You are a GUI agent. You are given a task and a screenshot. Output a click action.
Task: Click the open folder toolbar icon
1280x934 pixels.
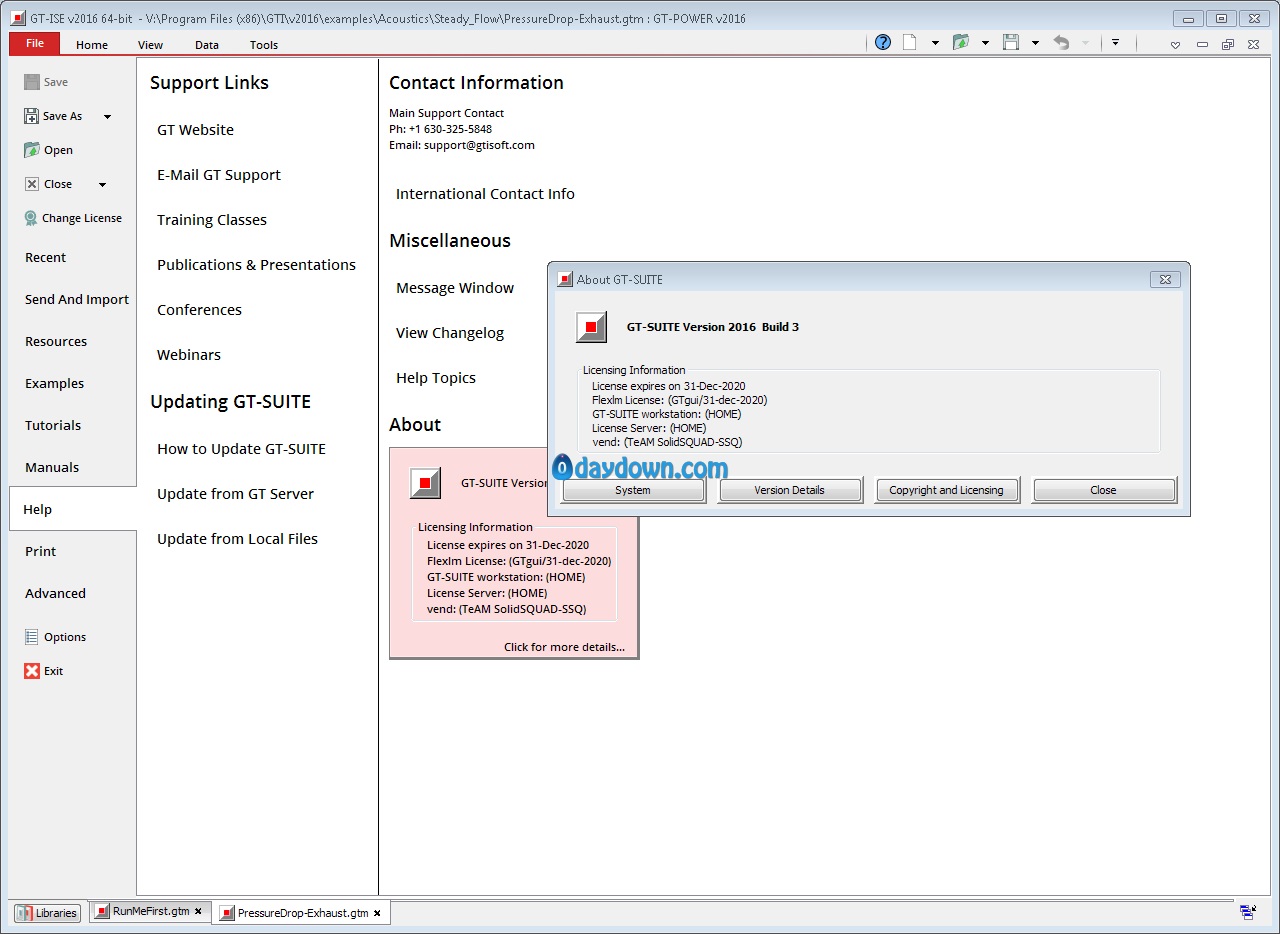(961, 42)
